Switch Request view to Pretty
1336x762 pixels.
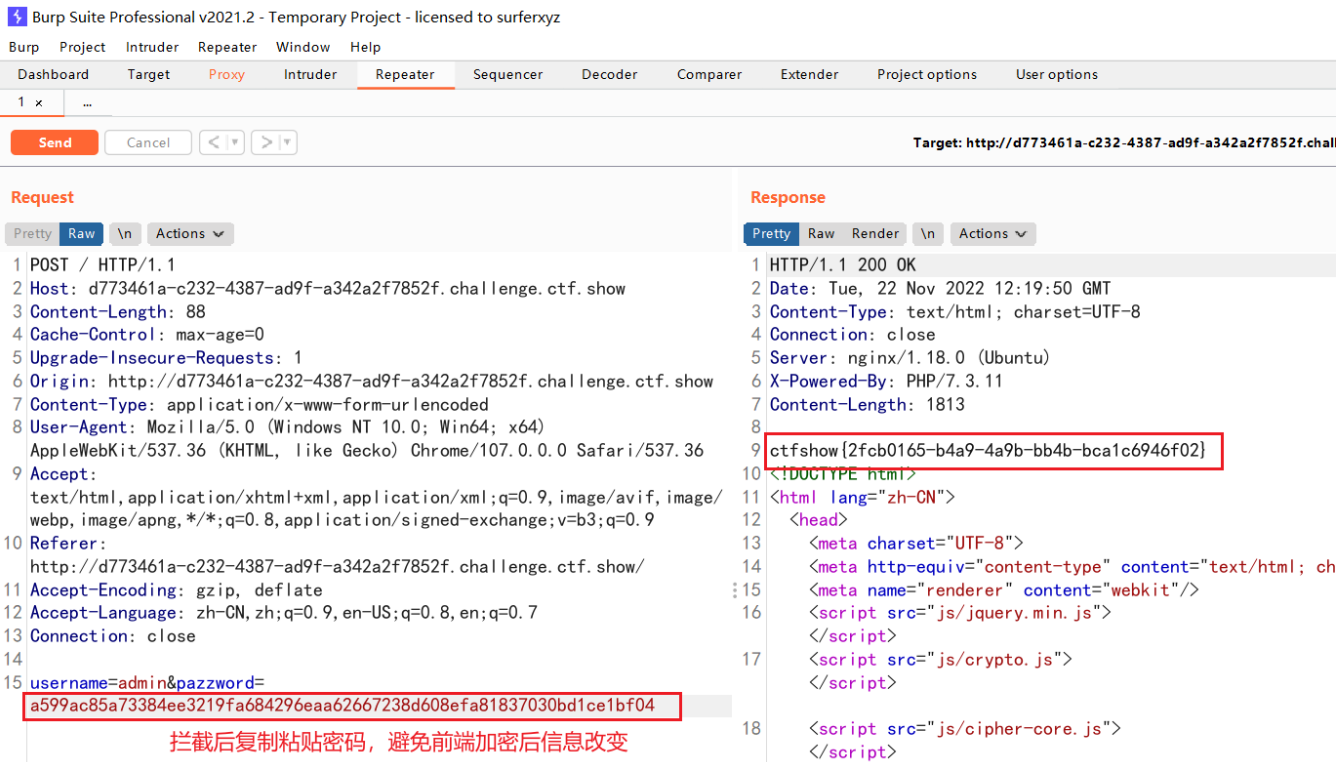(x=32, y=234)
